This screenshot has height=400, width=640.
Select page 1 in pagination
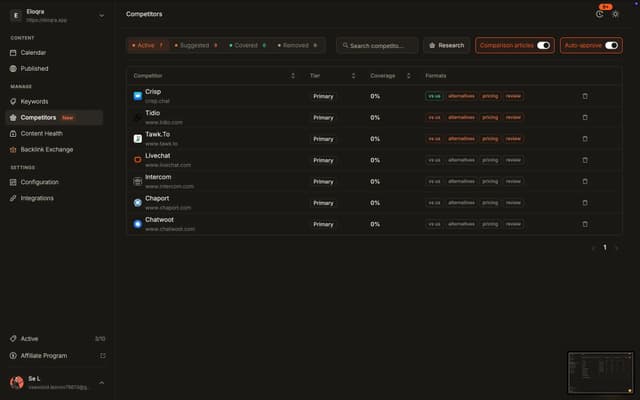[x=605, y=247]
